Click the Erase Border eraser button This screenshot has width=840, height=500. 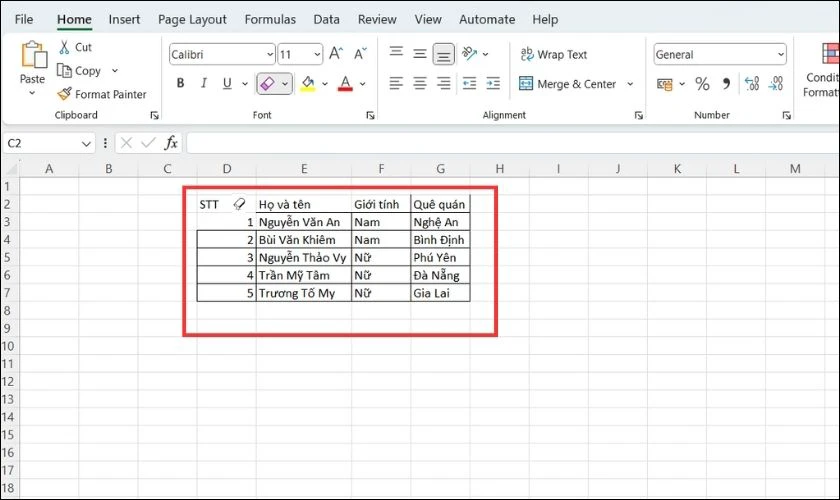[x=267, y=84]
